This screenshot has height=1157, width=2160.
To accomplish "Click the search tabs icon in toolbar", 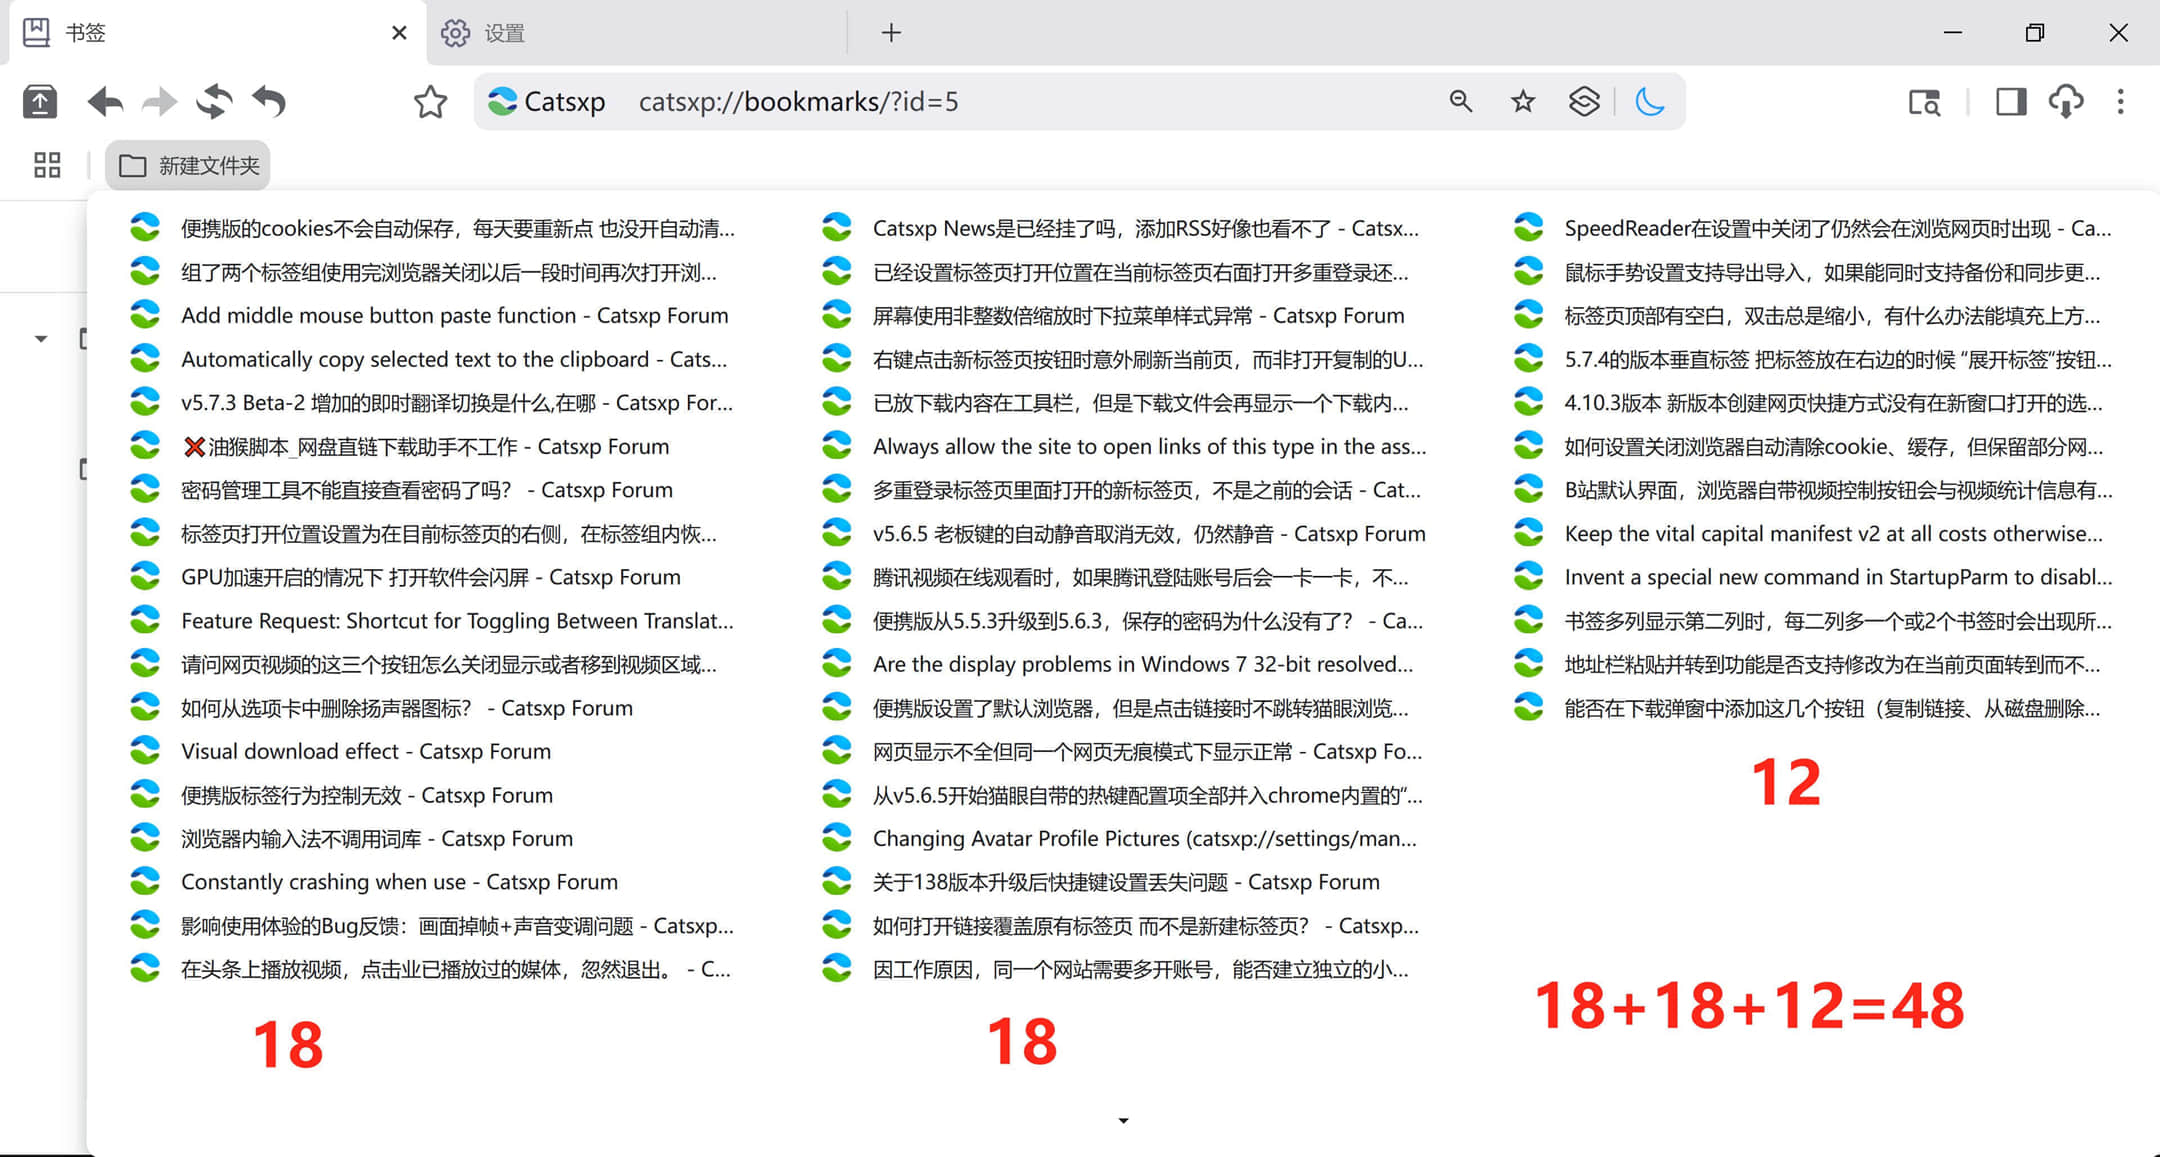I will pyautogui.click(x=1924, y=102).
